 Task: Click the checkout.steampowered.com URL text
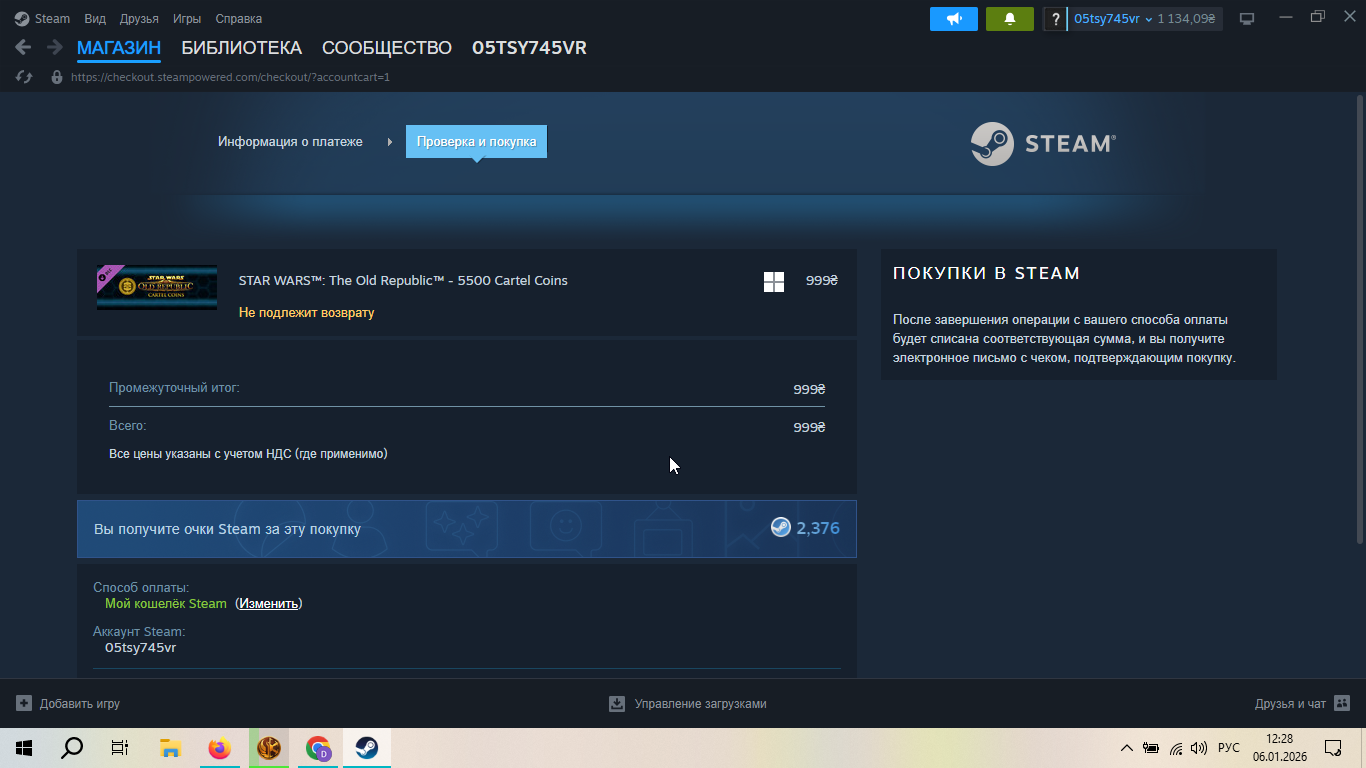(230, 77)
